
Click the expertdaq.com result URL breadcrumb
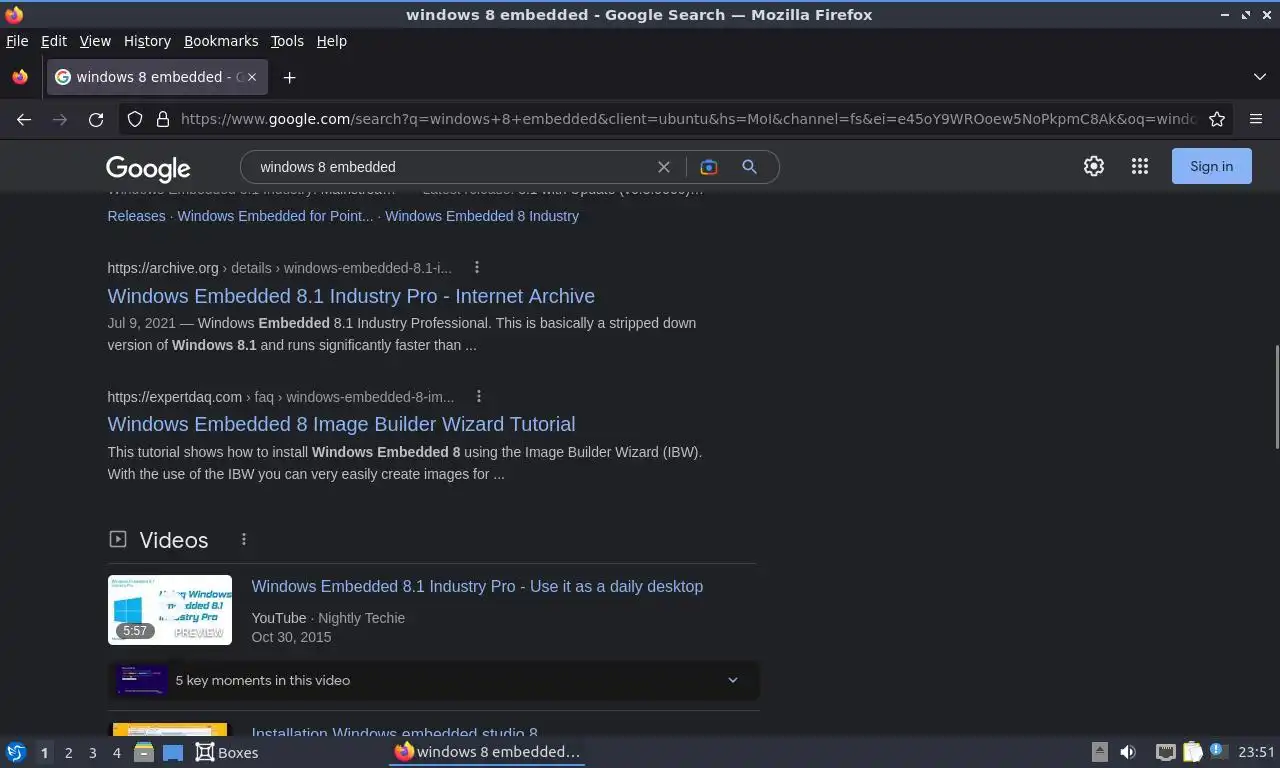[x=281, y=397]
